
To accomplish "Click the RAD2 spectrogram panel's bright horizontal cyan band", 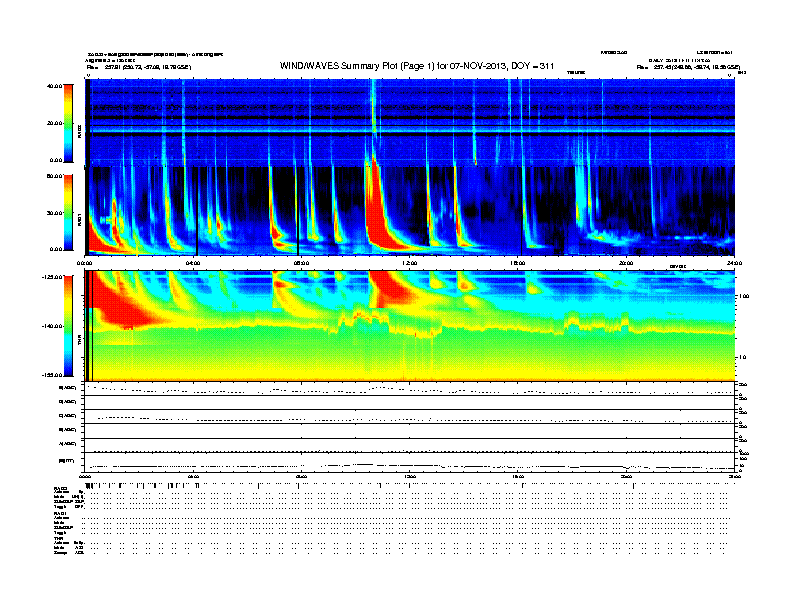I will tap(412, 130).
